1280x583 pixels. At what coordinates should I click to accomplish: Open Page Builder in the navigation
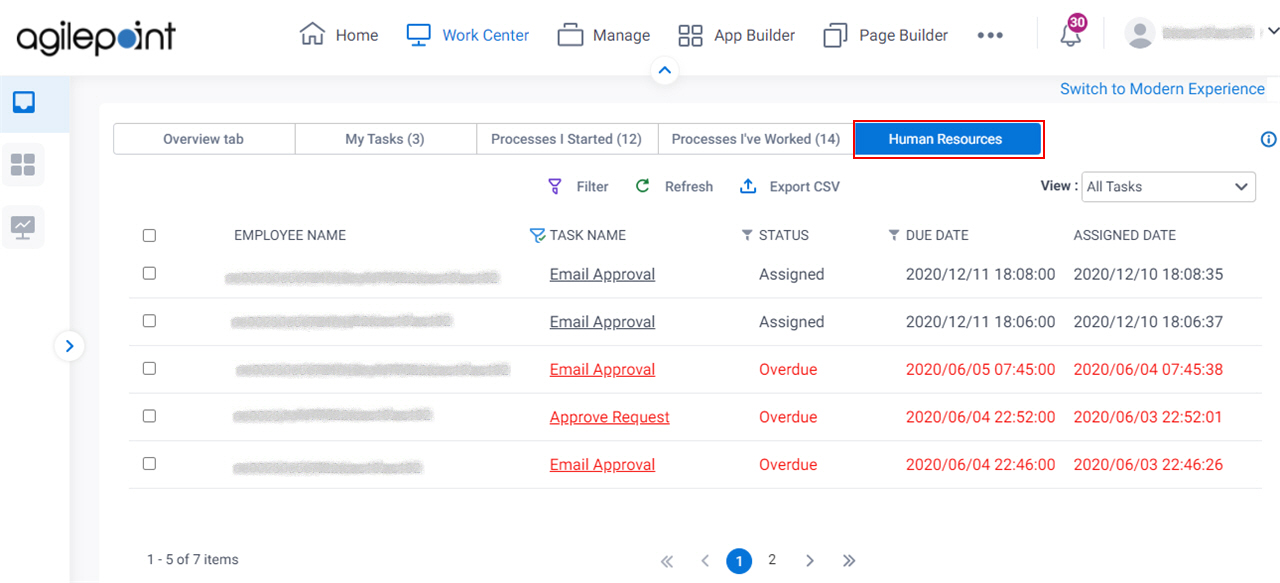point(885,35)
